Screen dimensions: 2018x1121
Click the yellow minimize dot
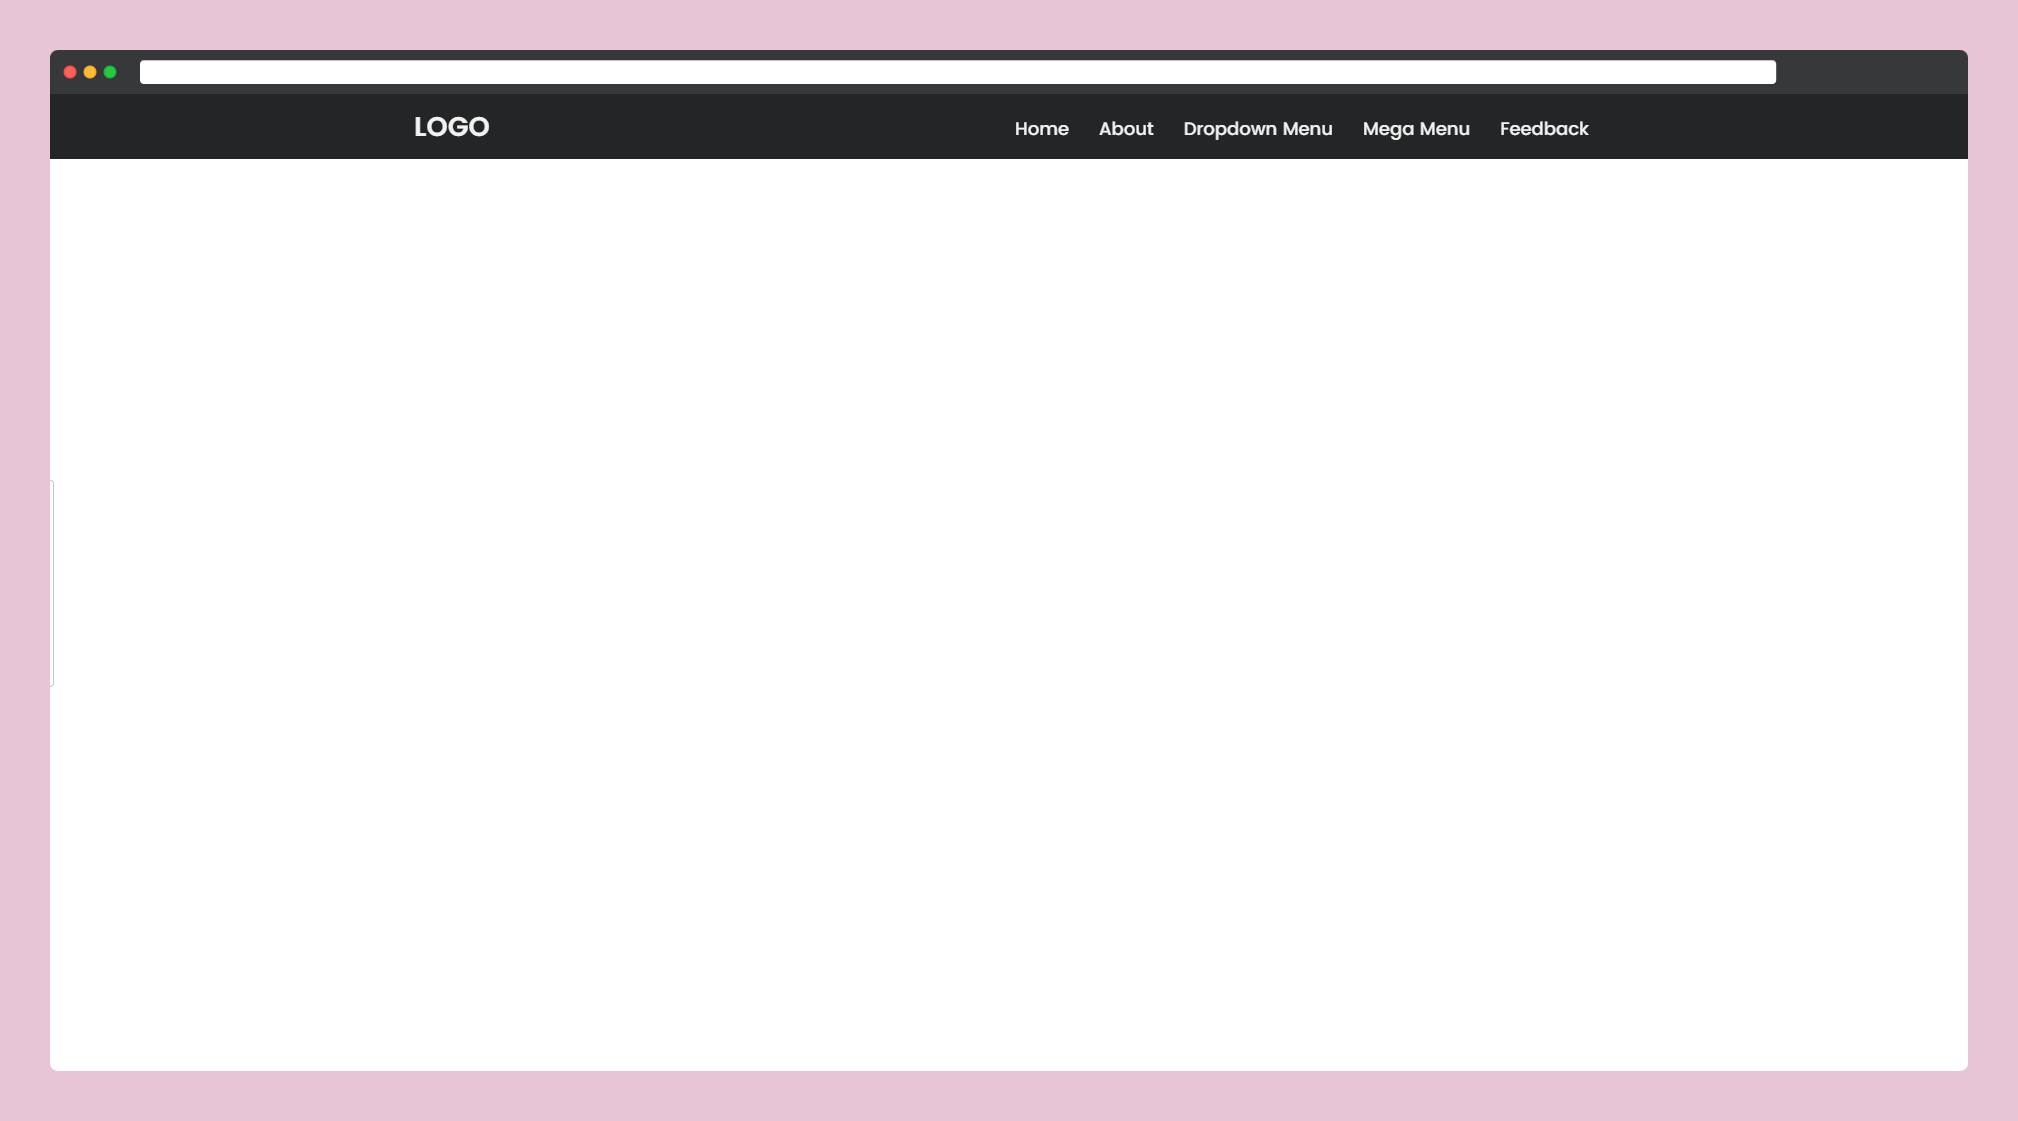[90, 72]
